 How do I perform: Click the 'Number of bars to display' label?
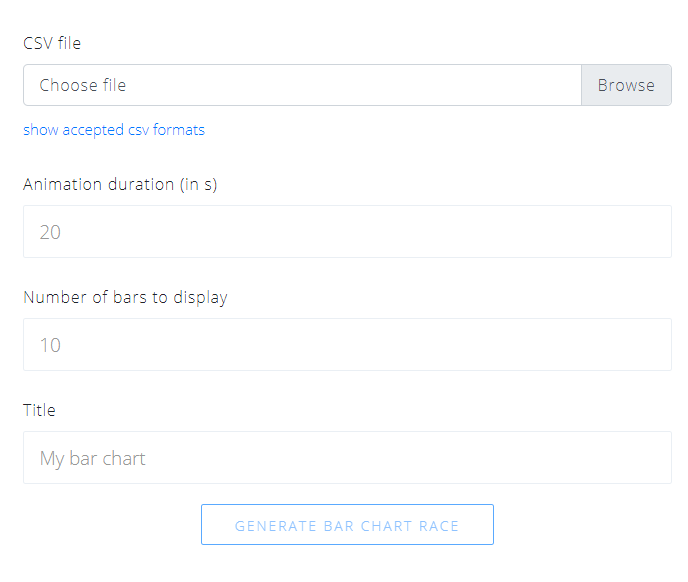(125, 297)
